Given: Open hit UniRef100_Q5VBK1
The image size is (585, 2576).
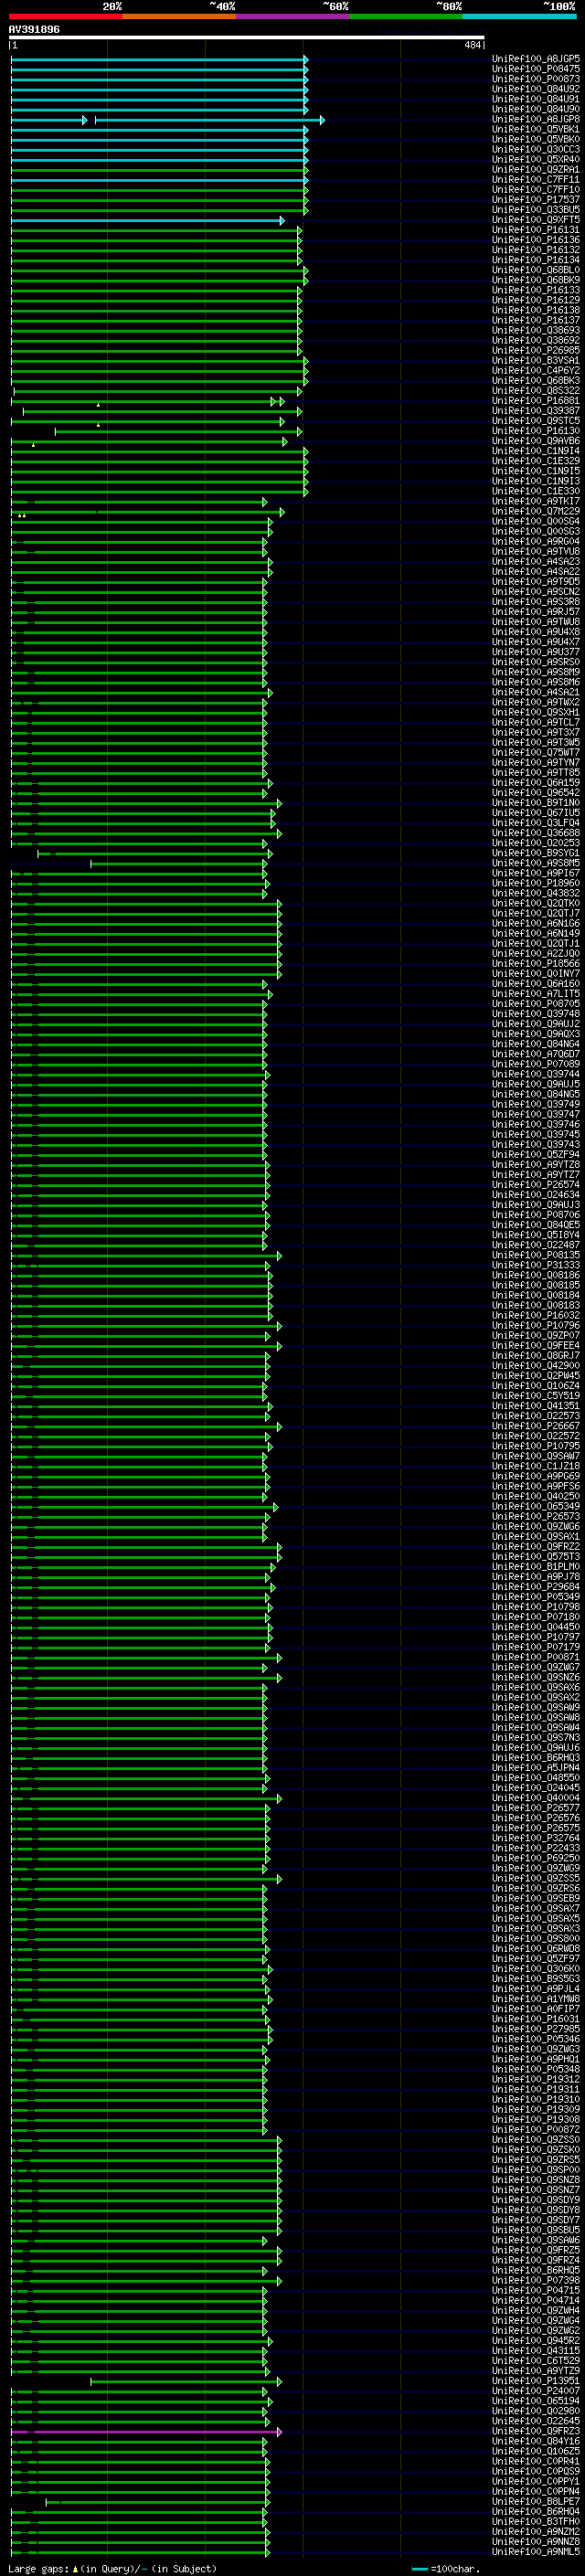Looking at the screenshot, I should point(535,129).
